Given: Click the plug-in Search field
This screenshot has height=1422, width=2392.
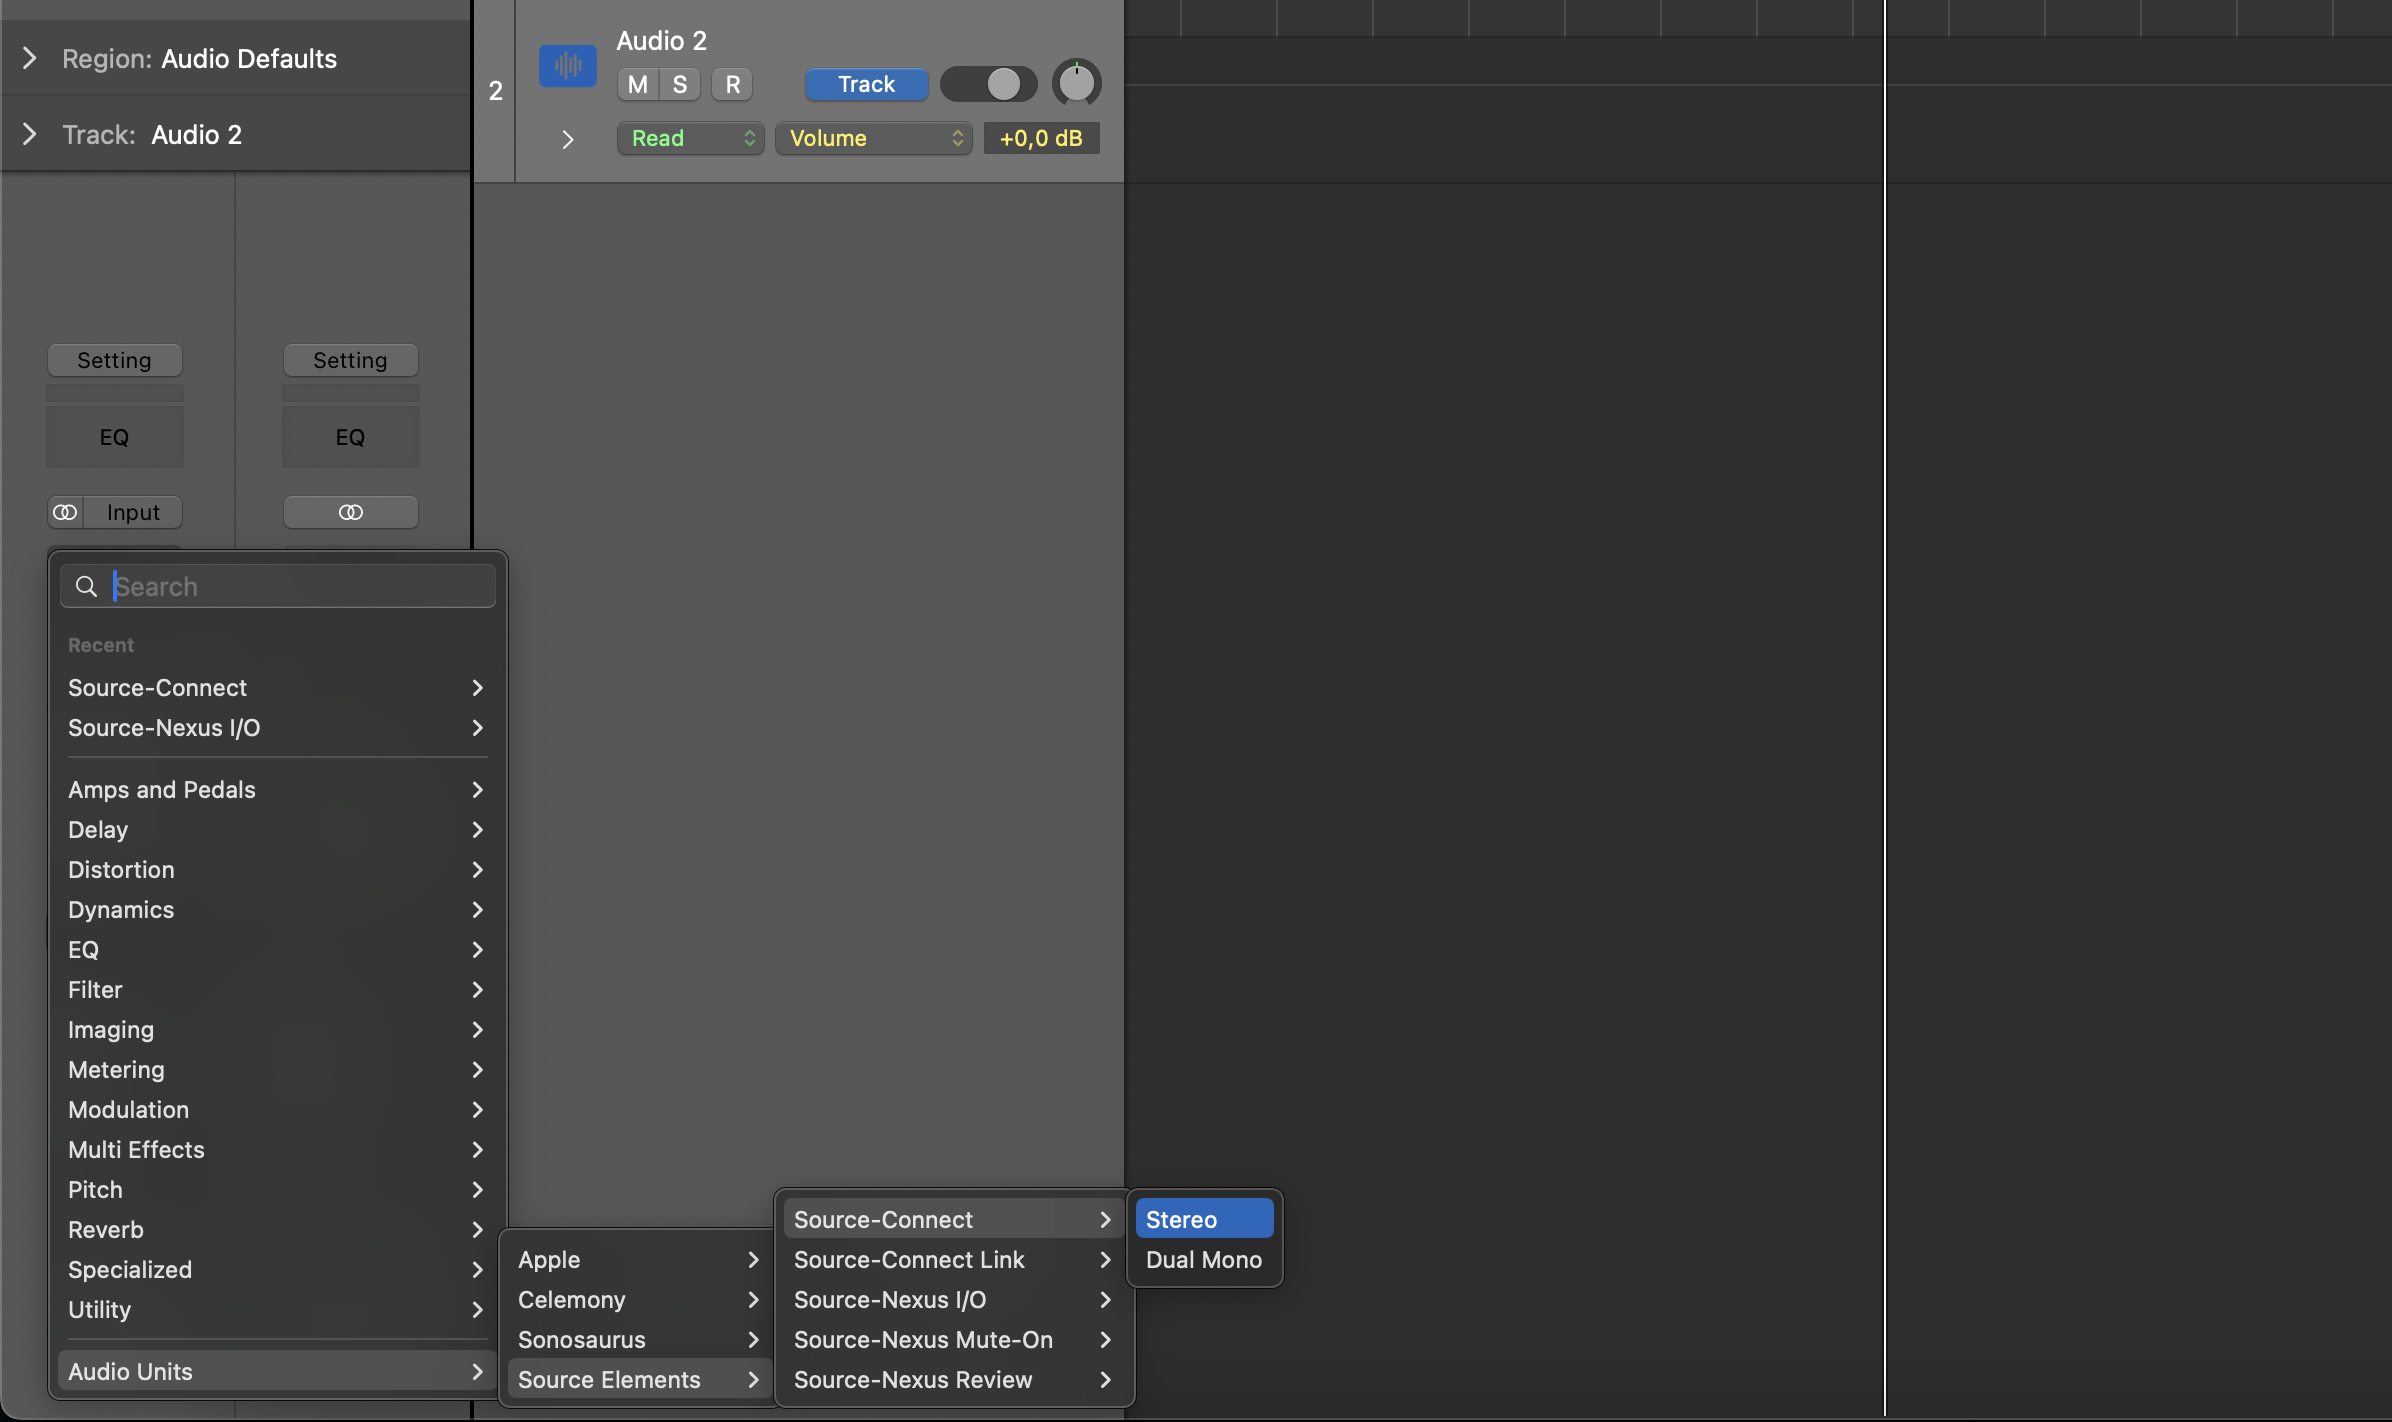Looking at the screenshot, I should click(x=300, y=586).
